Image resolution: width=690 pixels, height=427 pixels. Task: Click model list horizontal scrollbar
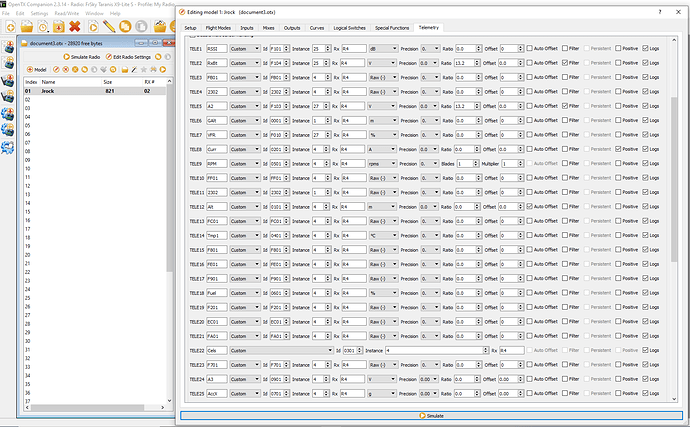coord(87,408)
